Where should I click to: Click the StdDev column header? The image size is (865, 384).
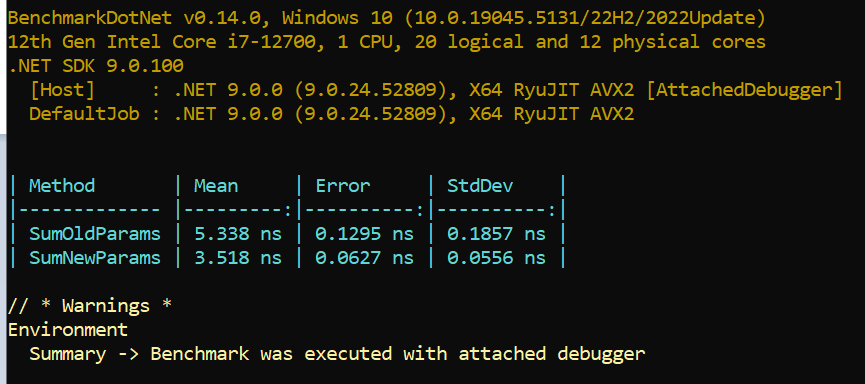(480, 186)
